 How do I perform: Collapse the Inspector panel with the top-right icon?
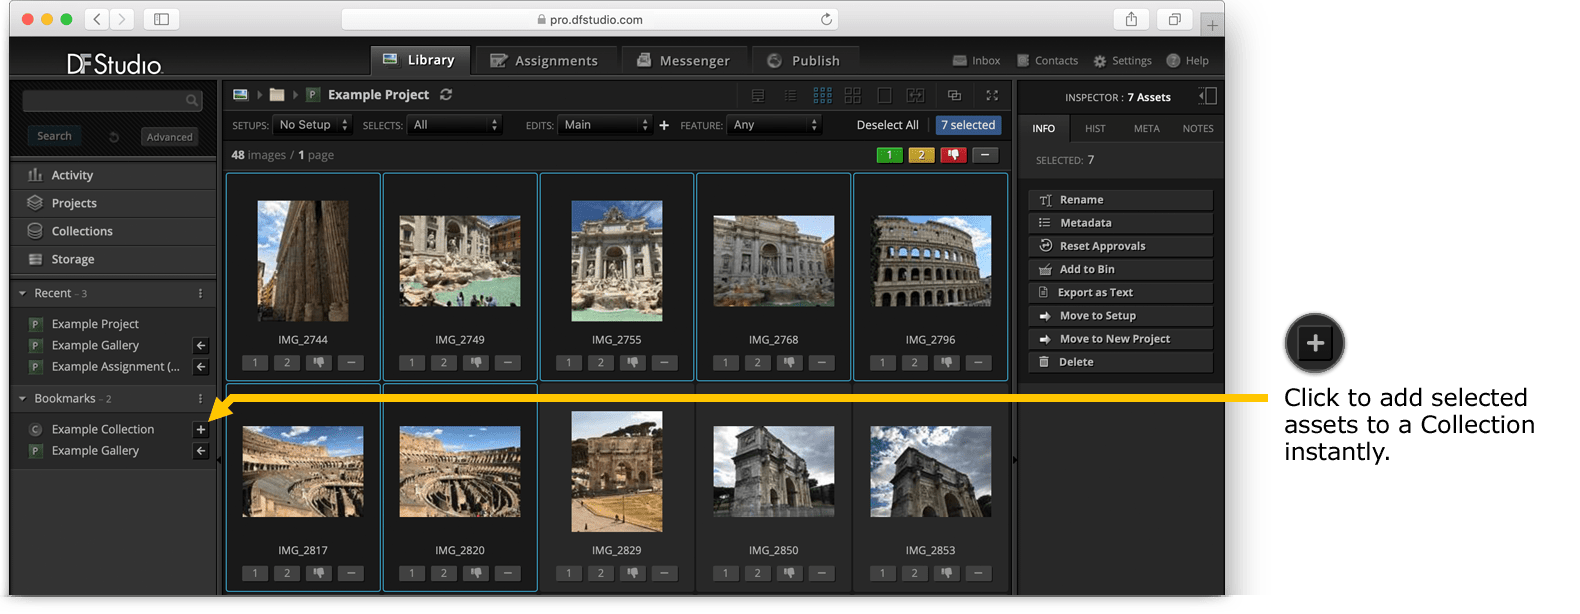(x=1207, y=96)
